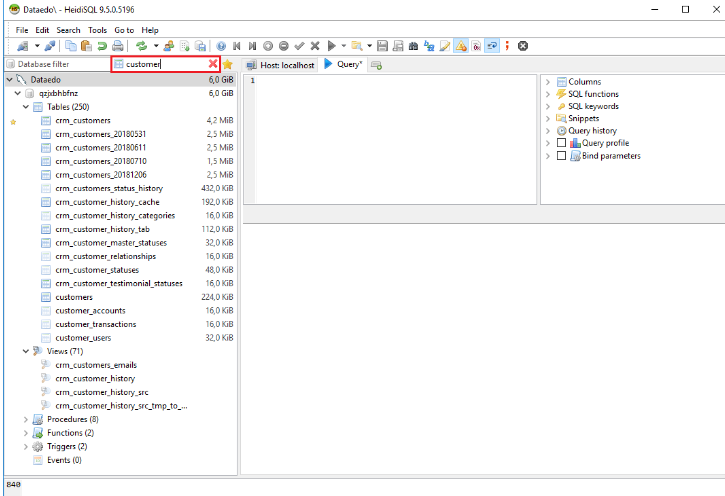The image size is (725, 496).
Task: Expand the Query history helper node
Action: pos(548,131)
